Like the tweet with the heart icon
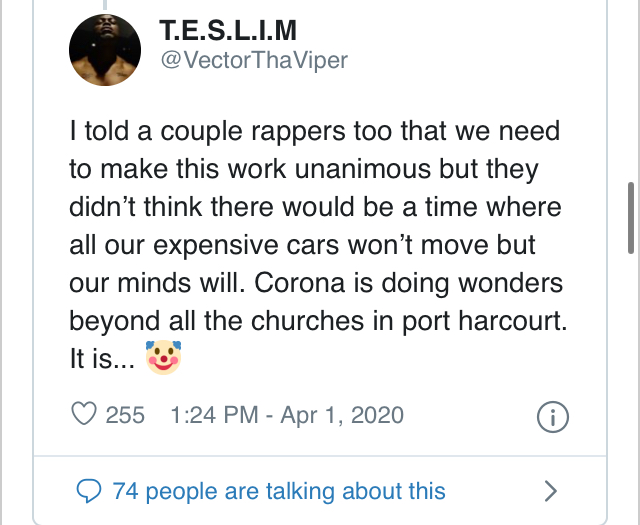Image resolution: width=640 pixels, height=525 pixels. pos(85,414)
